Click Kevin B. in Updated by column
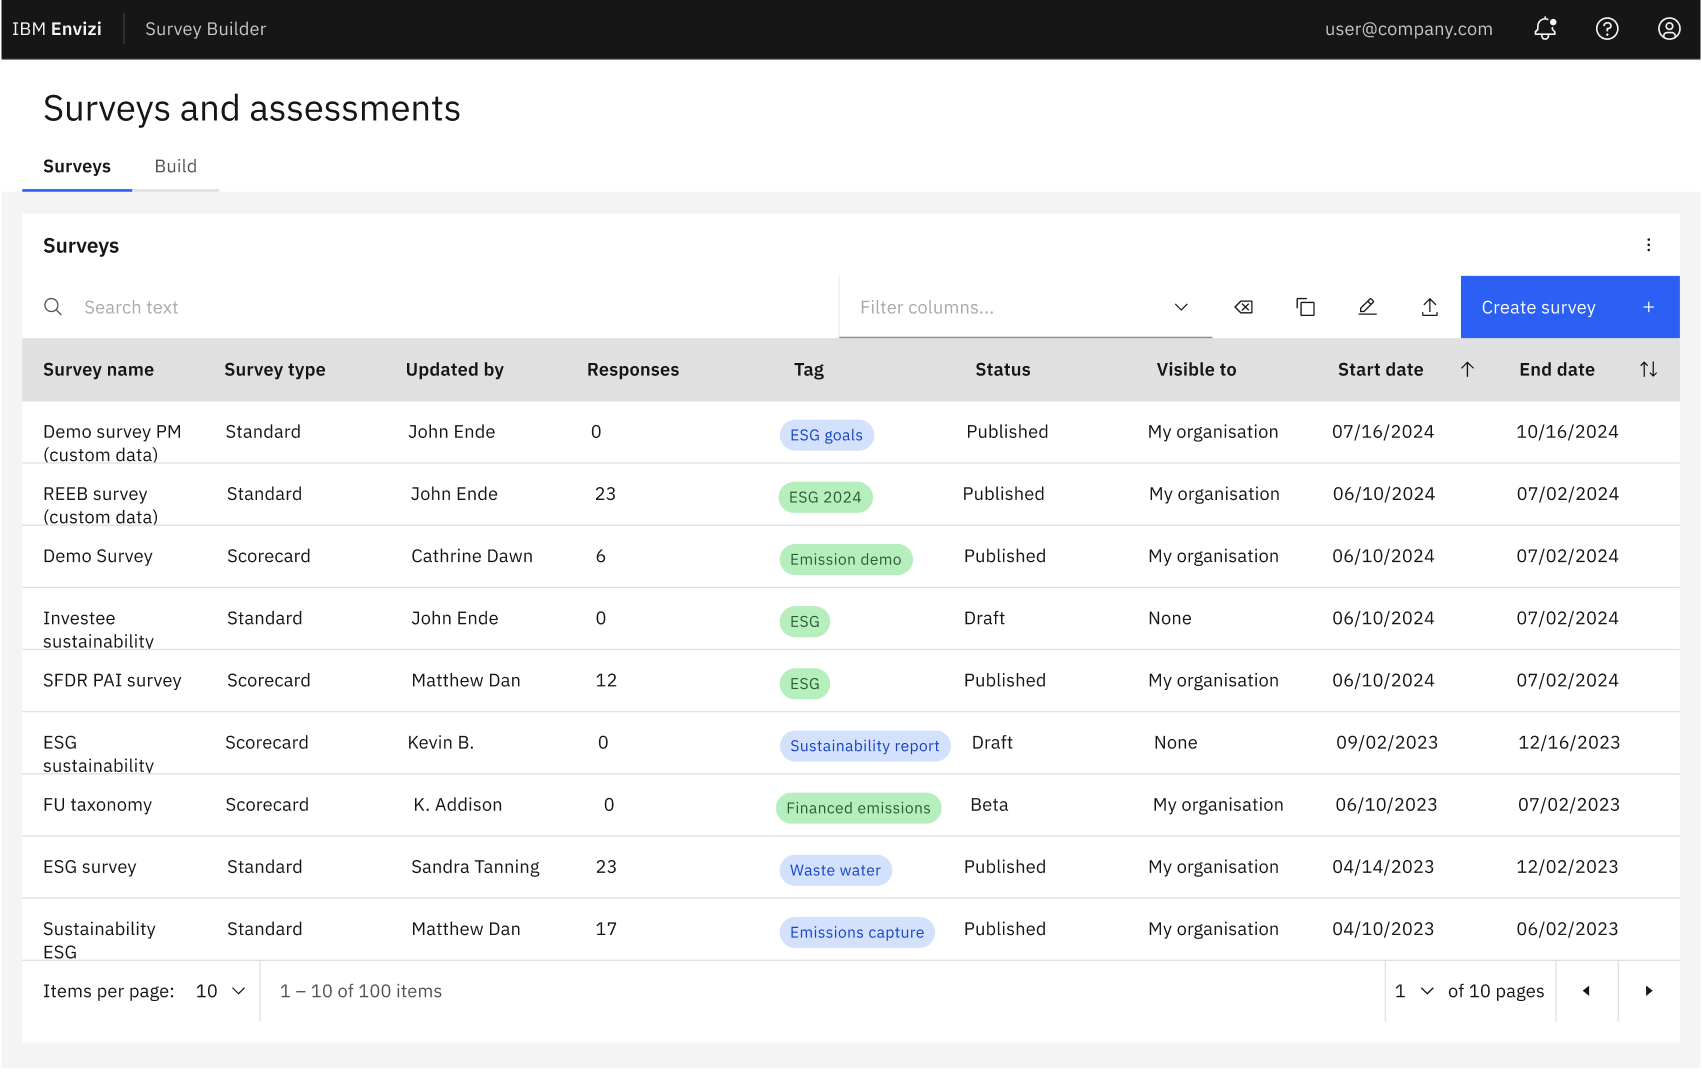Image resolution: width=1702 pixels, height=1076 pixels. 440,742
